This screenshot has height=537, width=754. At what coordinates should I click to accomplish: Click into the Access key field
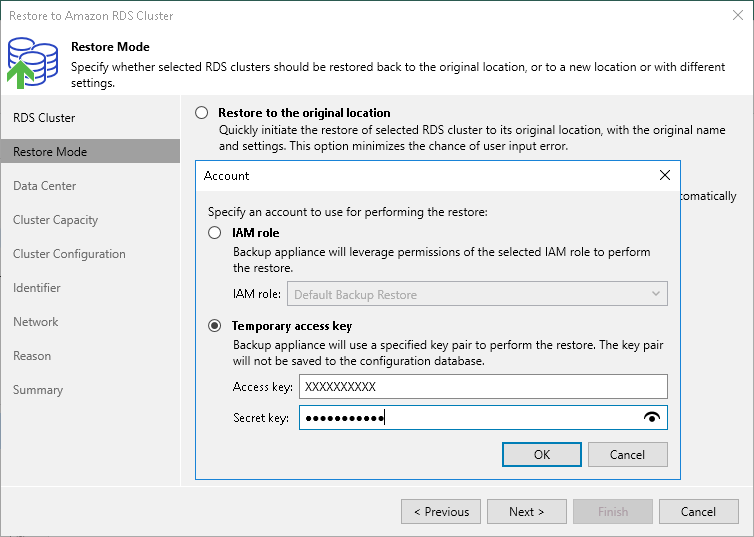point(482,386)
